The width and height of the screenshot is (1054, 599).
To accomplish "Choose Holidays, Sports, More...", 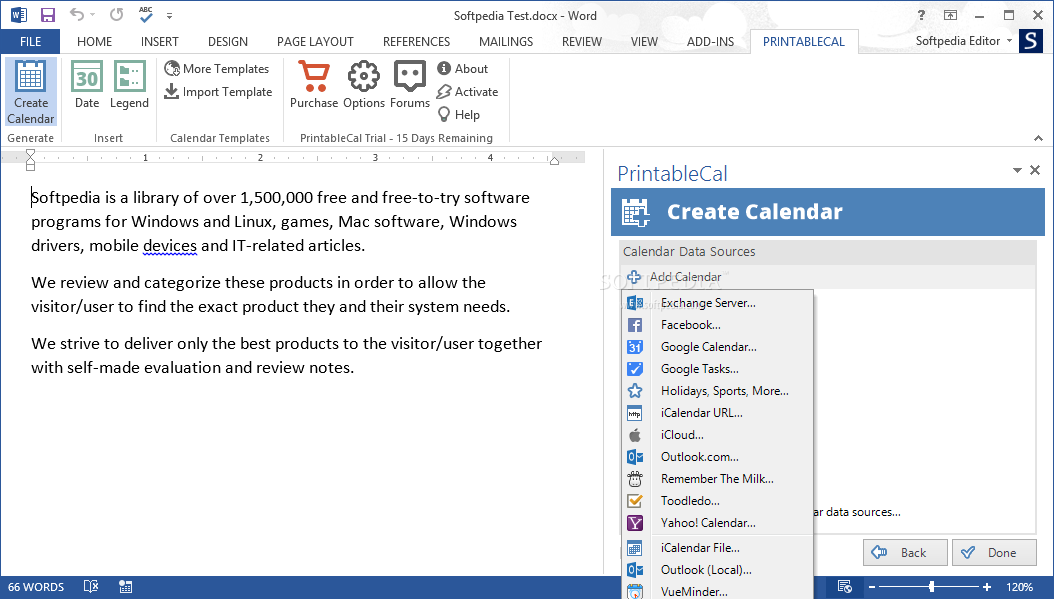I will click(717, 391).
